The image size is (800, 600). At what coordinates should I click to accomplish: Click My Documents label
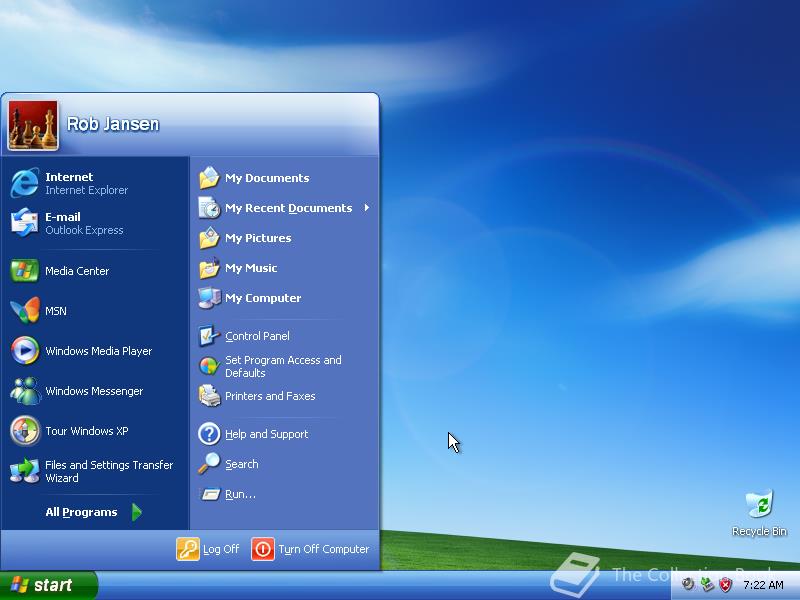pyautogui.click(x=267, y=178)
